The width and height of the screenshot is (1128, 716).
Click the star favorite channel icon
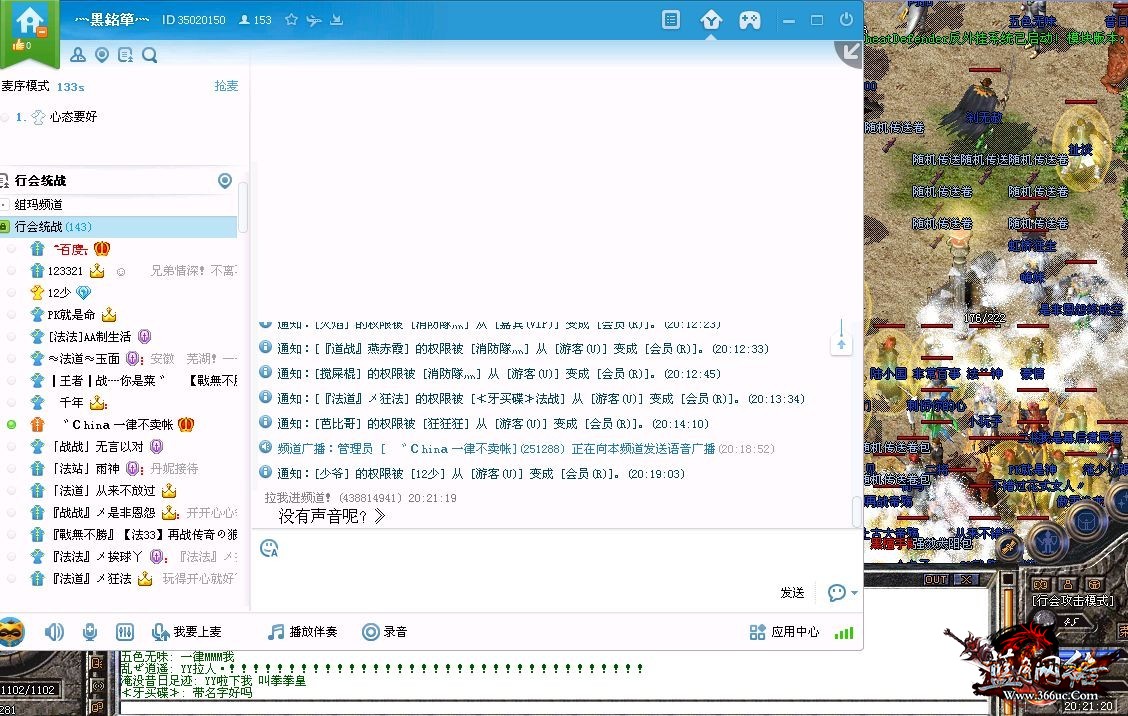click(x=291, y=20)
